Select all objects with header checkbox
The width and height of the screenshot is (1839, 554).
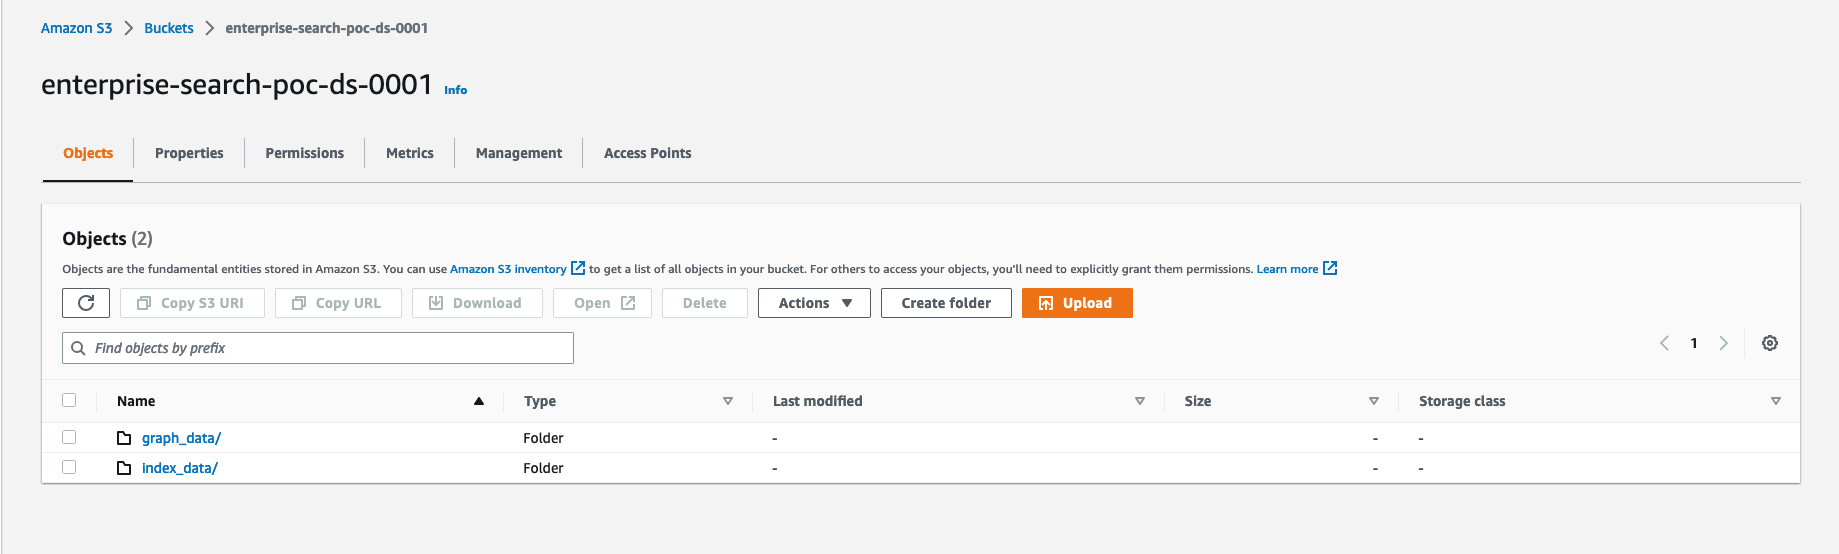pos(69,400)
